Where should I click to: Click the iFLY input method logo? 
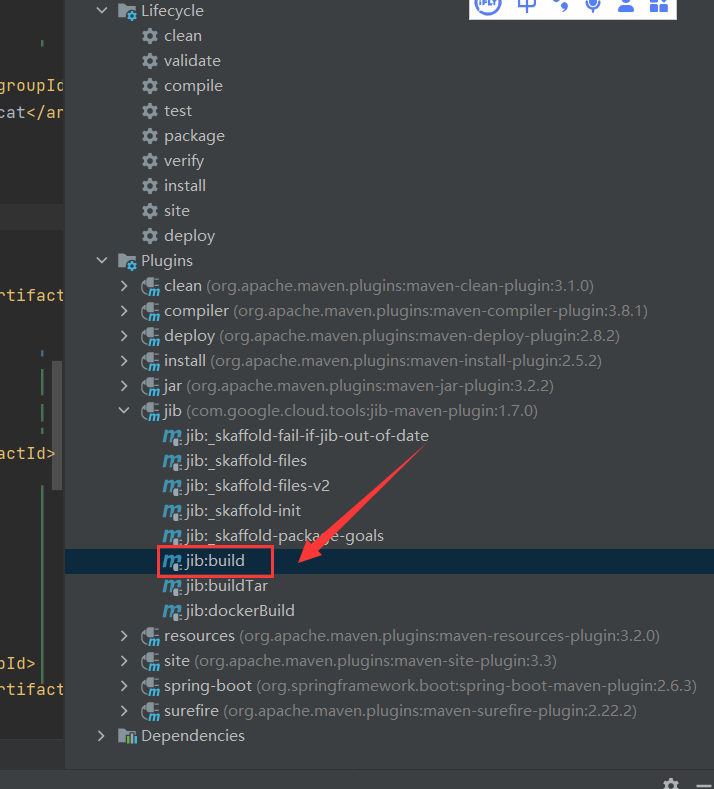(488, 6)
